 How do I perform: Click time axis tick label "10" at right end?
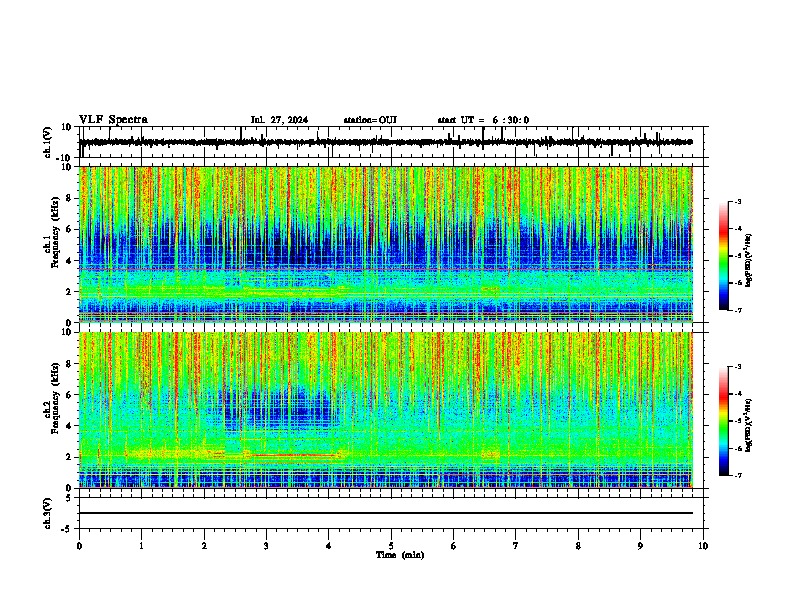tap(703, 546)
